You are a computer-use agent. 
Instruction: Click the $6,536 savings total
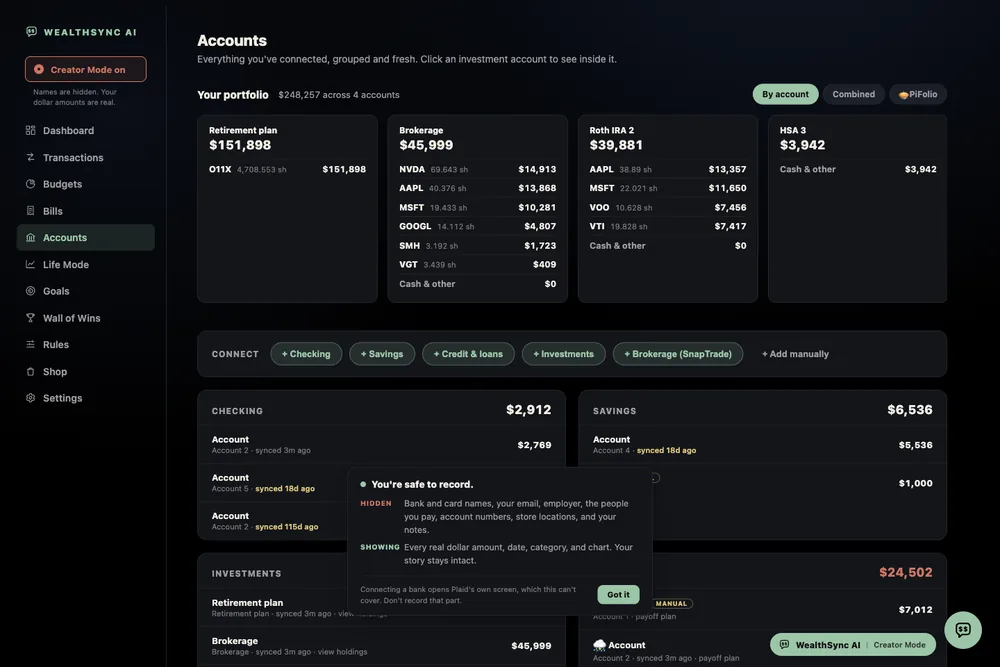pos(909,409)
